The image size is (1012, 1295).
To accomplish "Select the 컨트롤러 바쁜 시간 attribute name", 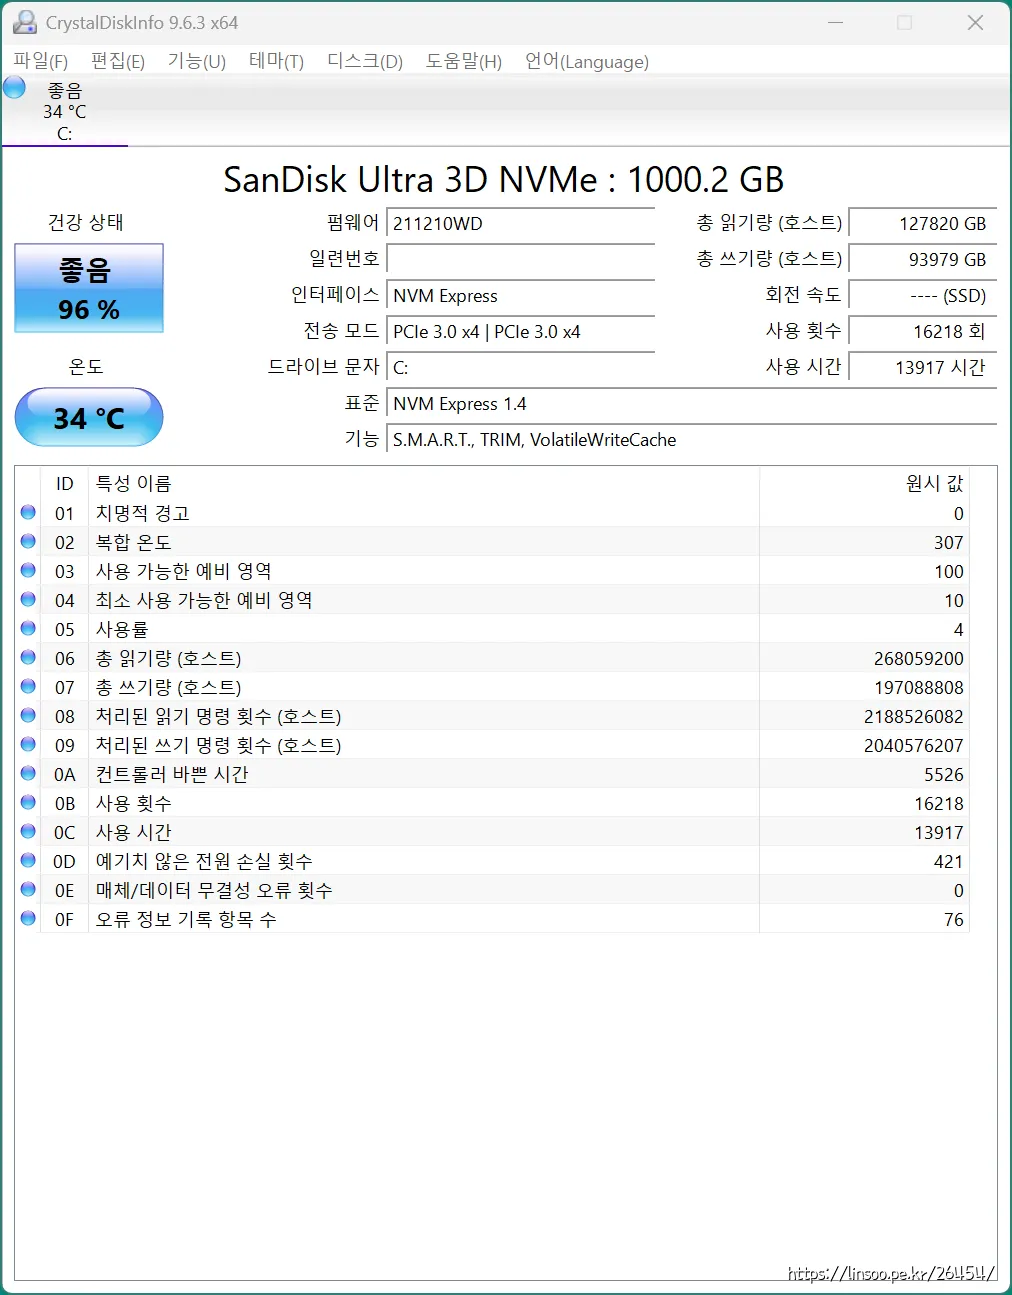I will pyautogui.click(x=172, y=775).
